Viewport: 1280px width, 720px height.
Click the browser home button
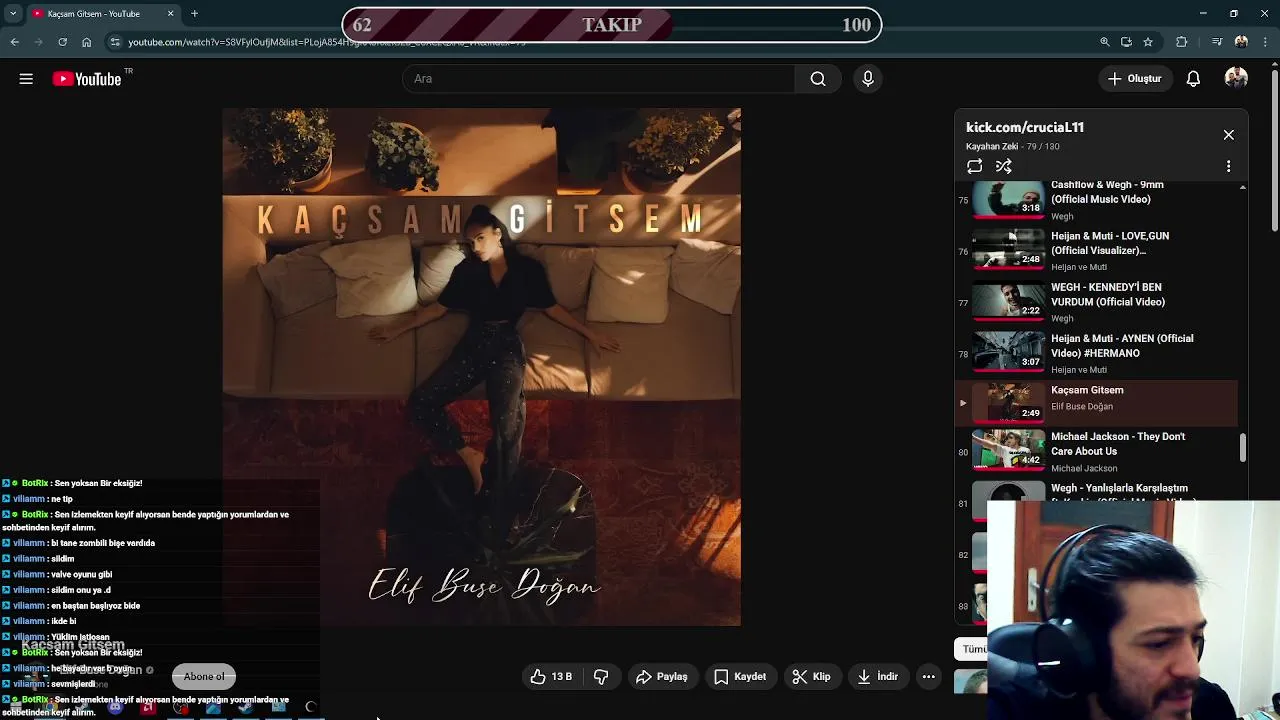click(87, 42)
